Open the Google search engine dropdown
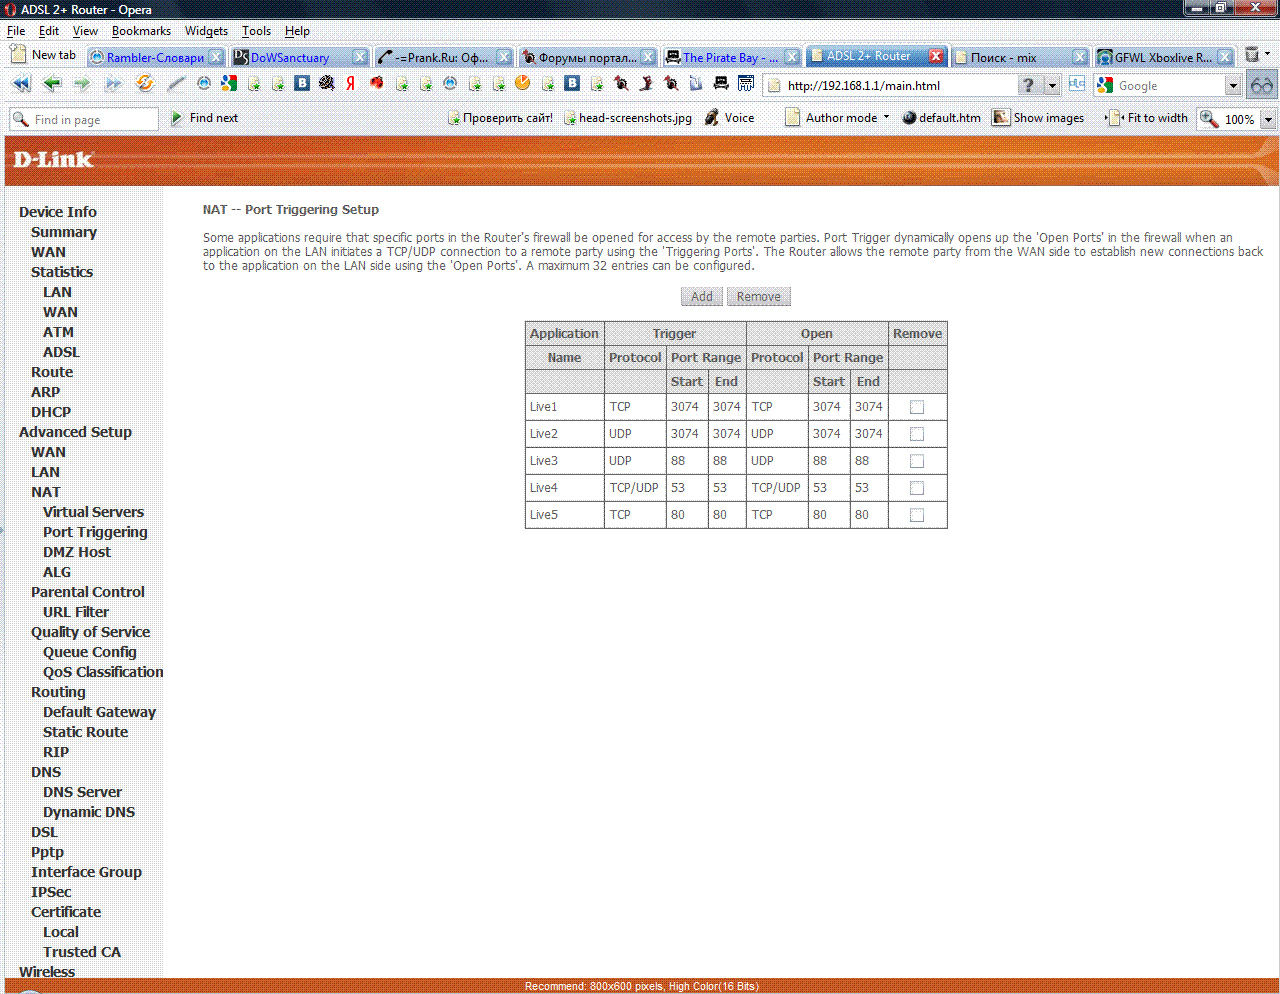The height and width of the screenshot is (994, 1280). coord(1233,86)
